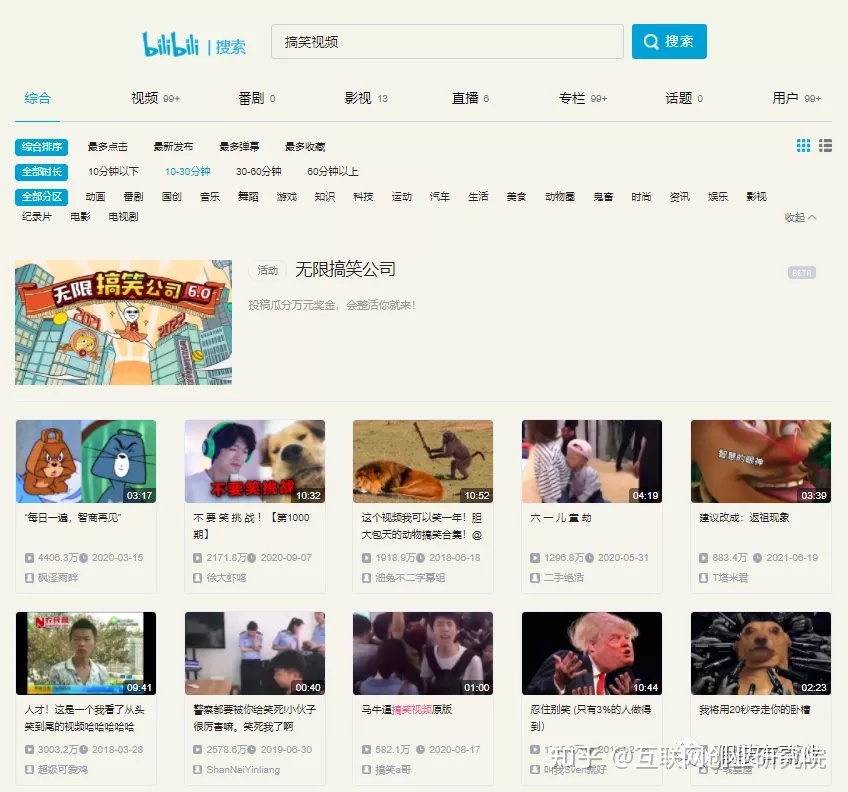The image size is (848, 792).
Task: Click the 活动 tag badge
Action: point(267,270)
